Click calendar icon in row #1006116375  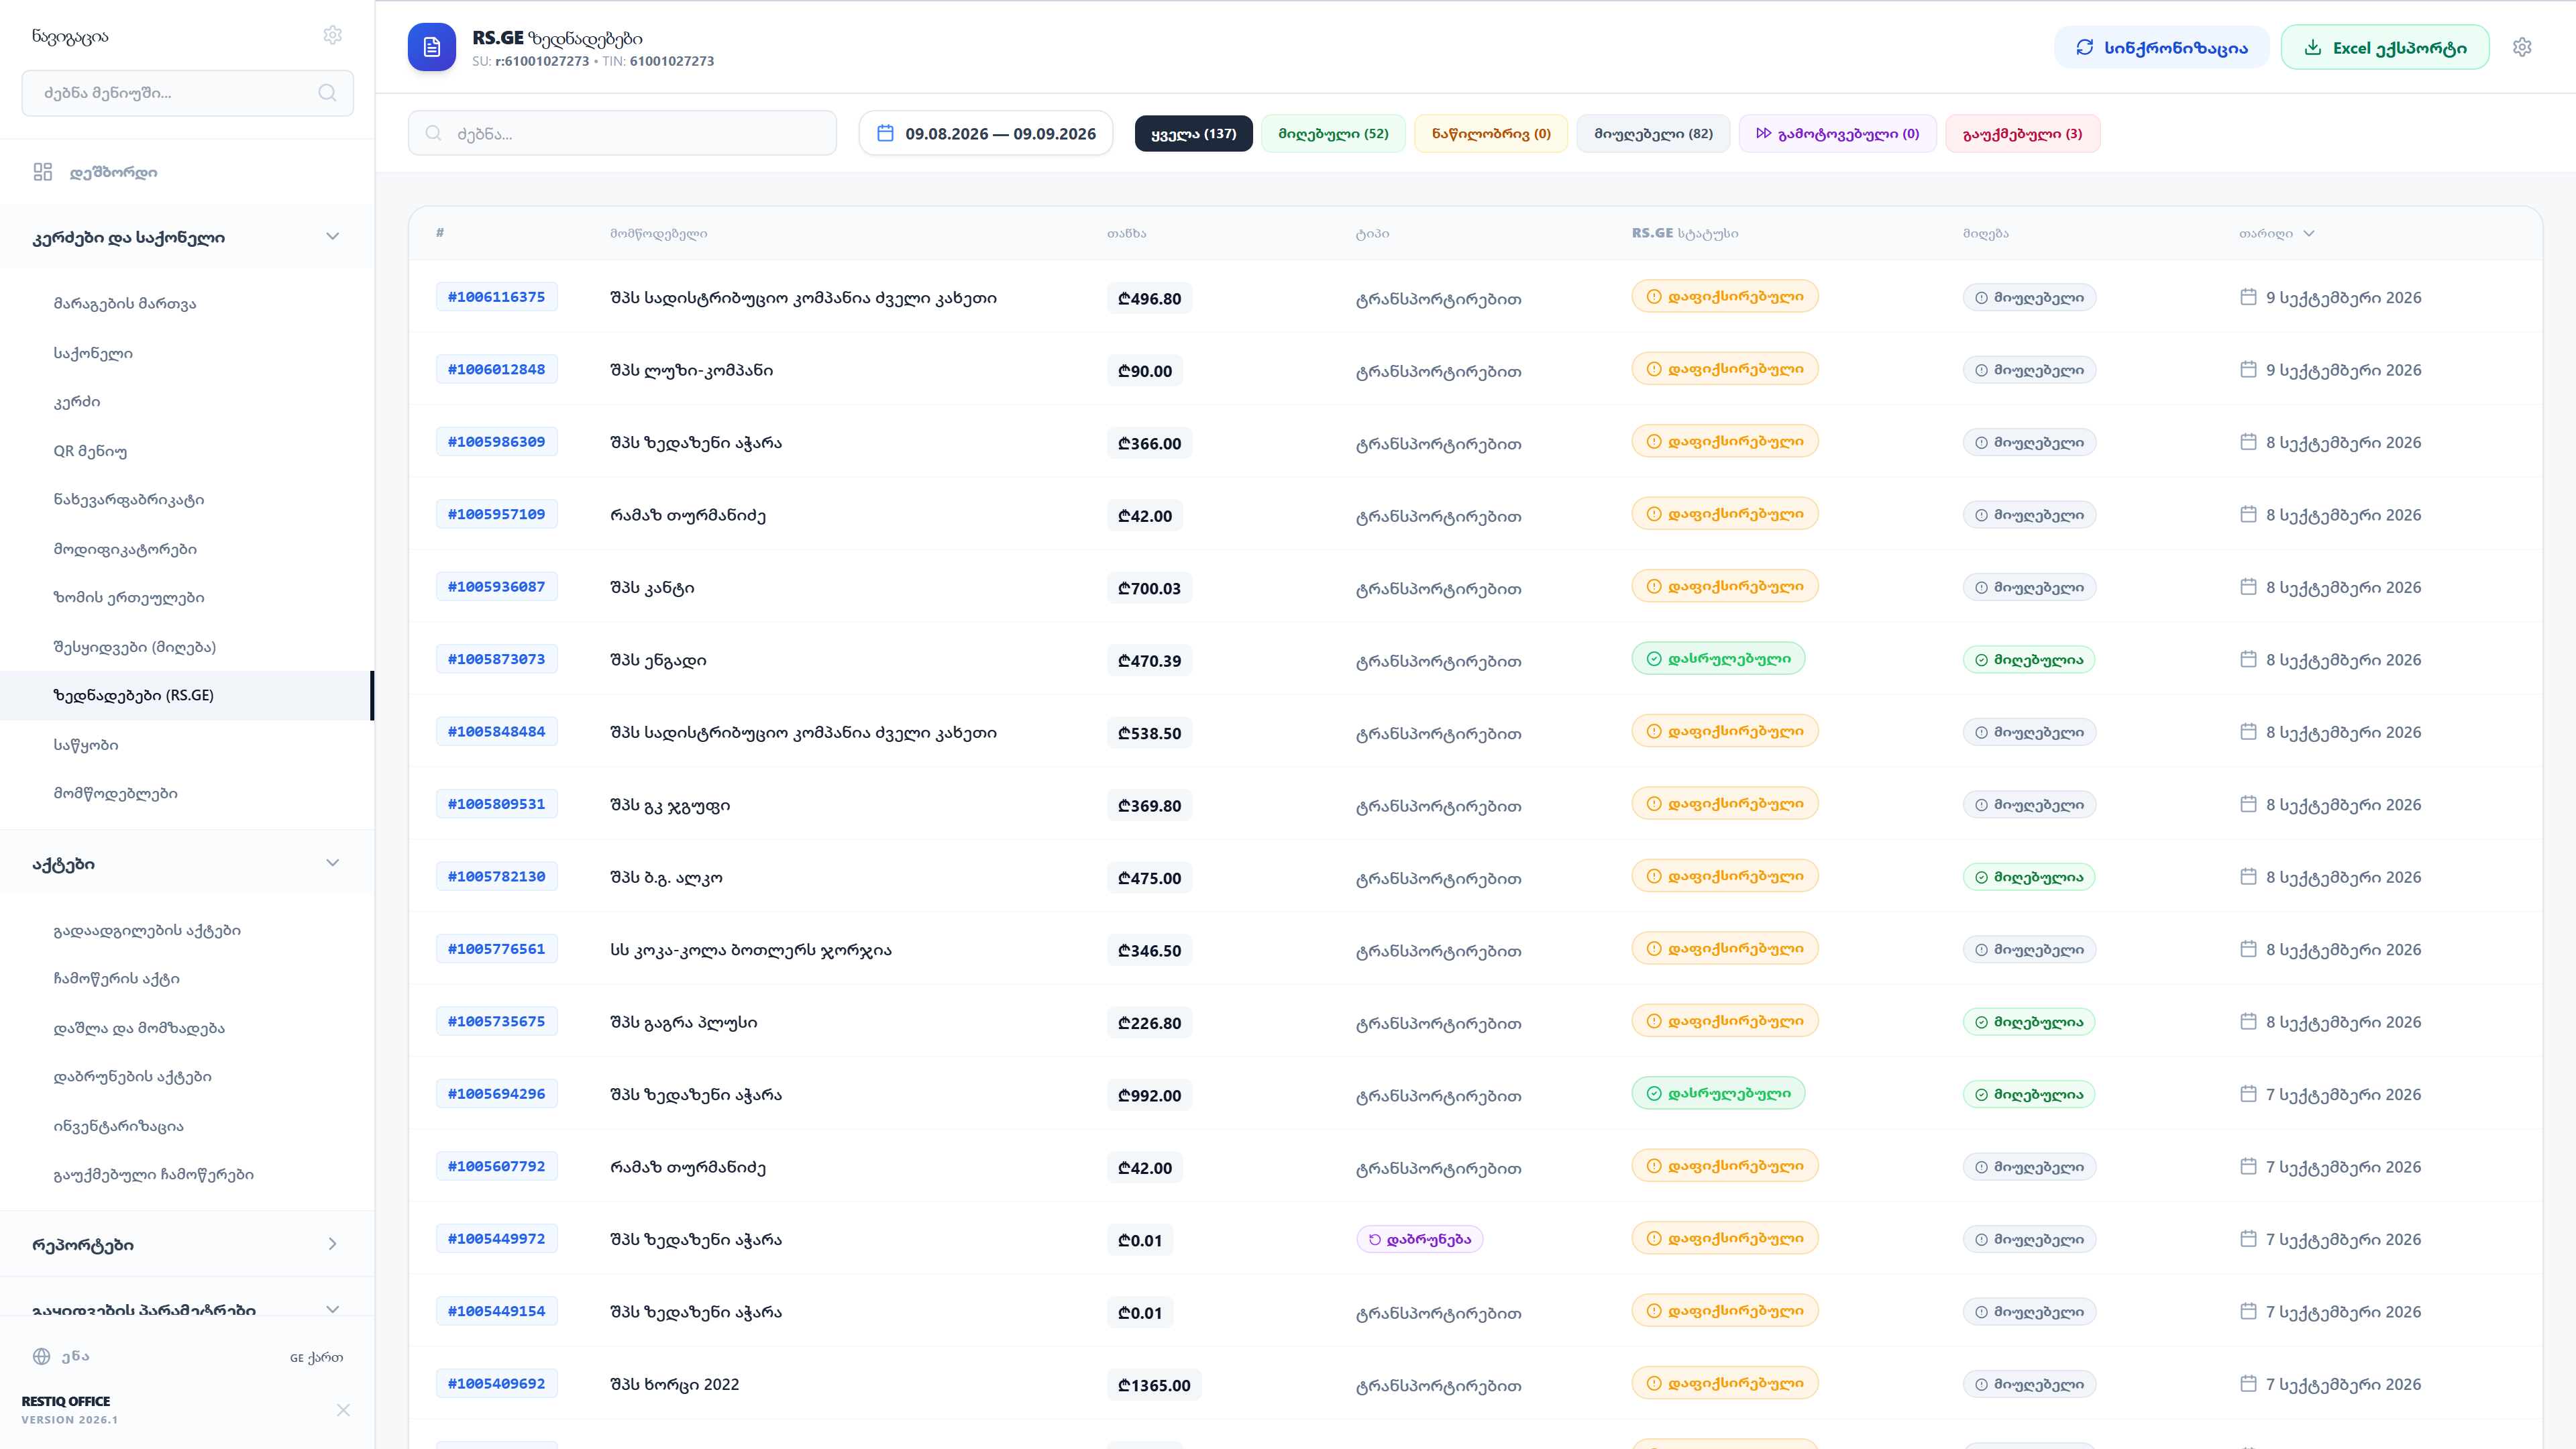pos(2248,297)
